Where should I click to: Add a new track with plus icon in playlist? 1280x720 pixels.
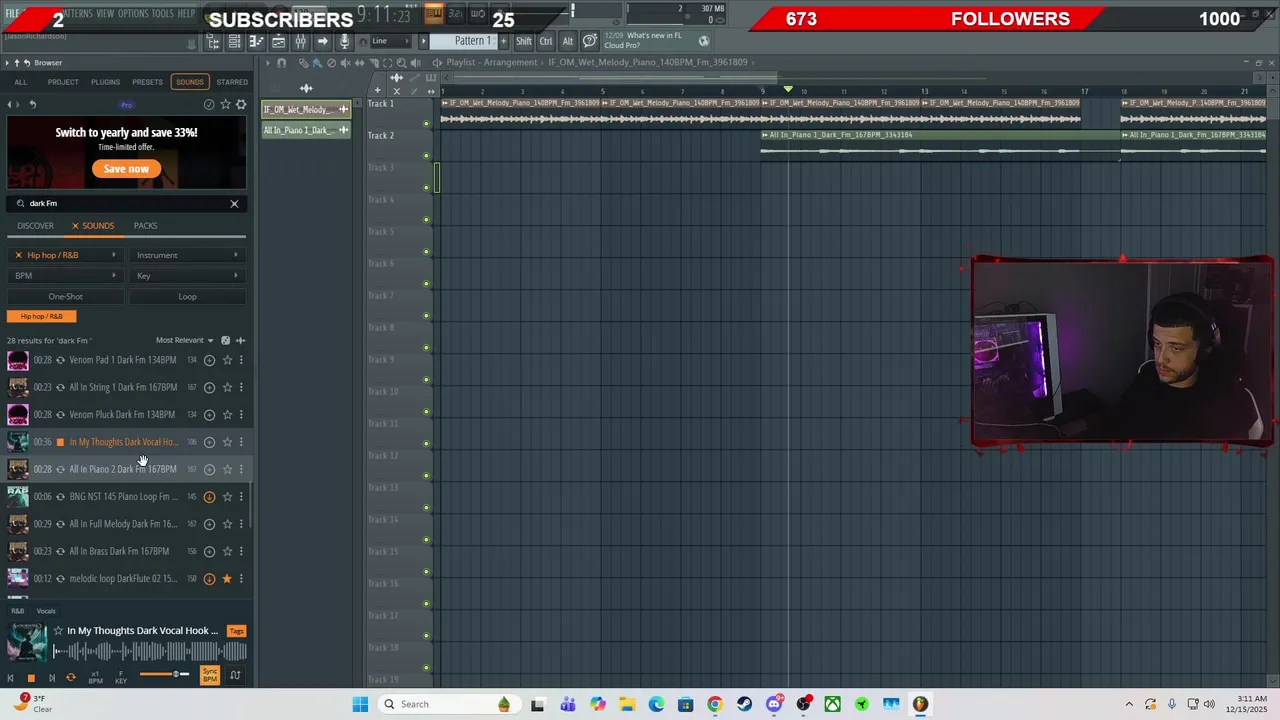(x=377, y=90)
